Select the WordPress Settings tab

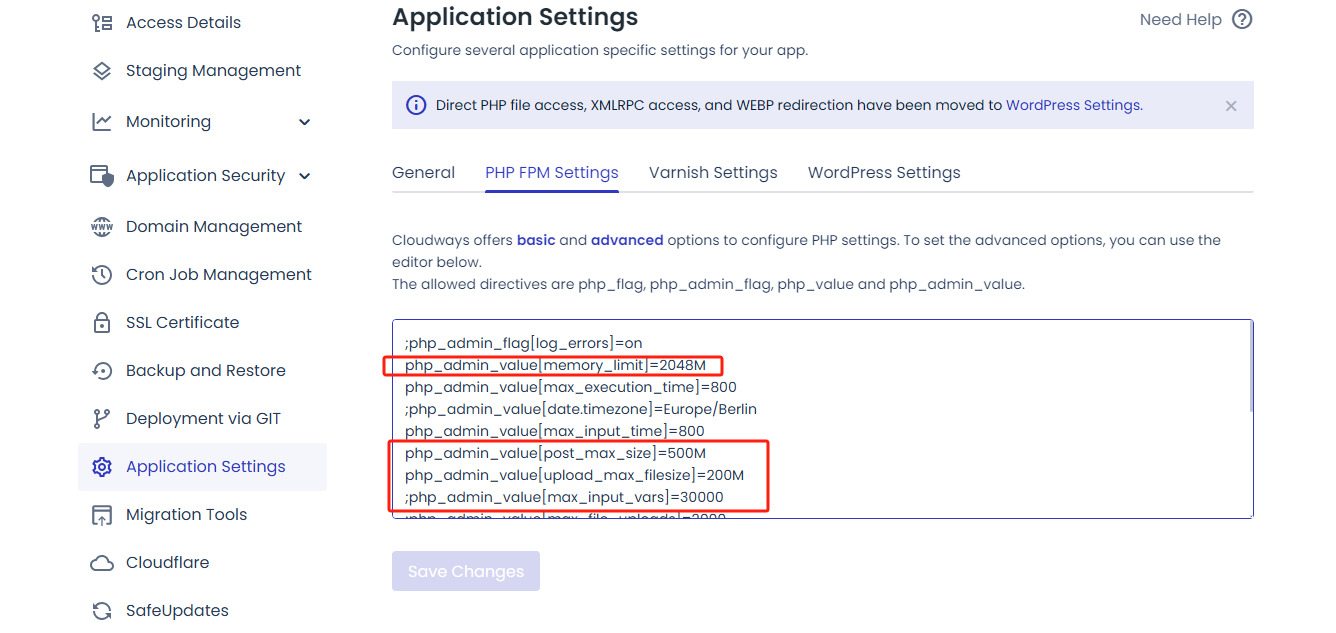pyautogui.click(x=884, y=173)
